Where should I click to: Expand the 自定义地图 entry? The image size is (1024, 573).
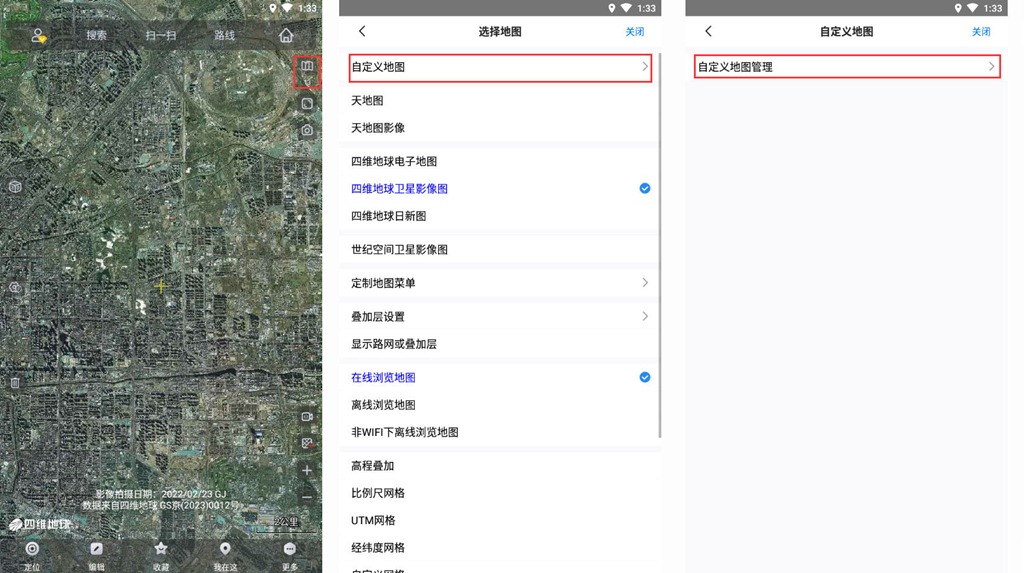point(500,67)
